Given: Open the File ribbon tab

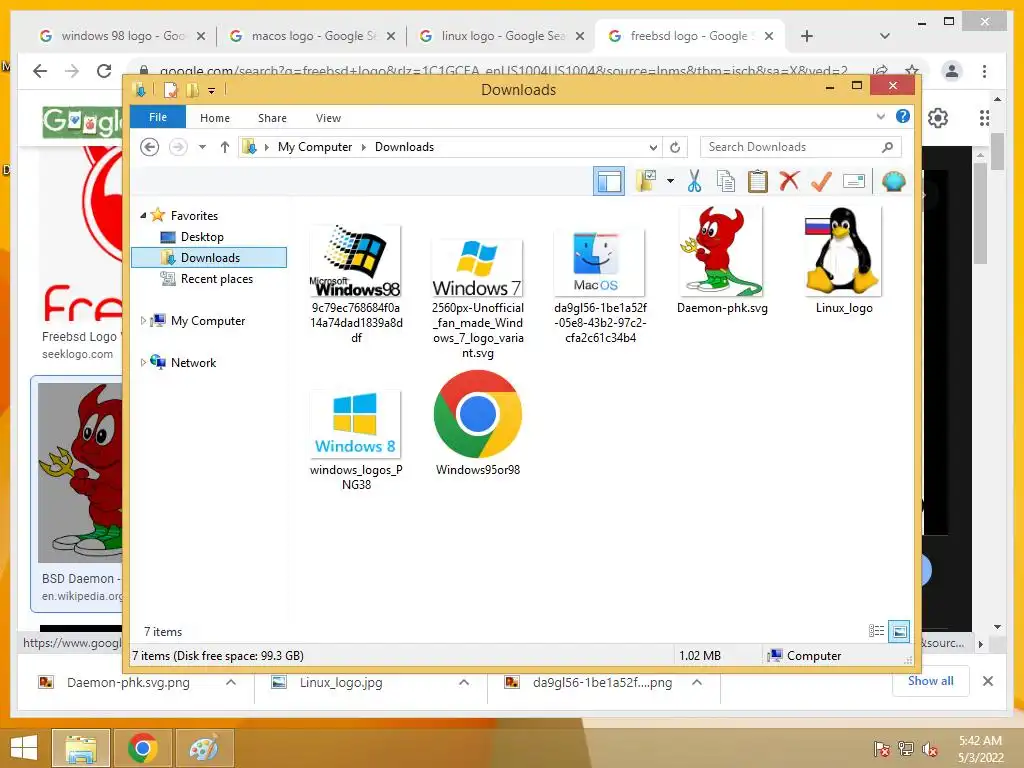Looking at the screenshot, I should [158, 117].
